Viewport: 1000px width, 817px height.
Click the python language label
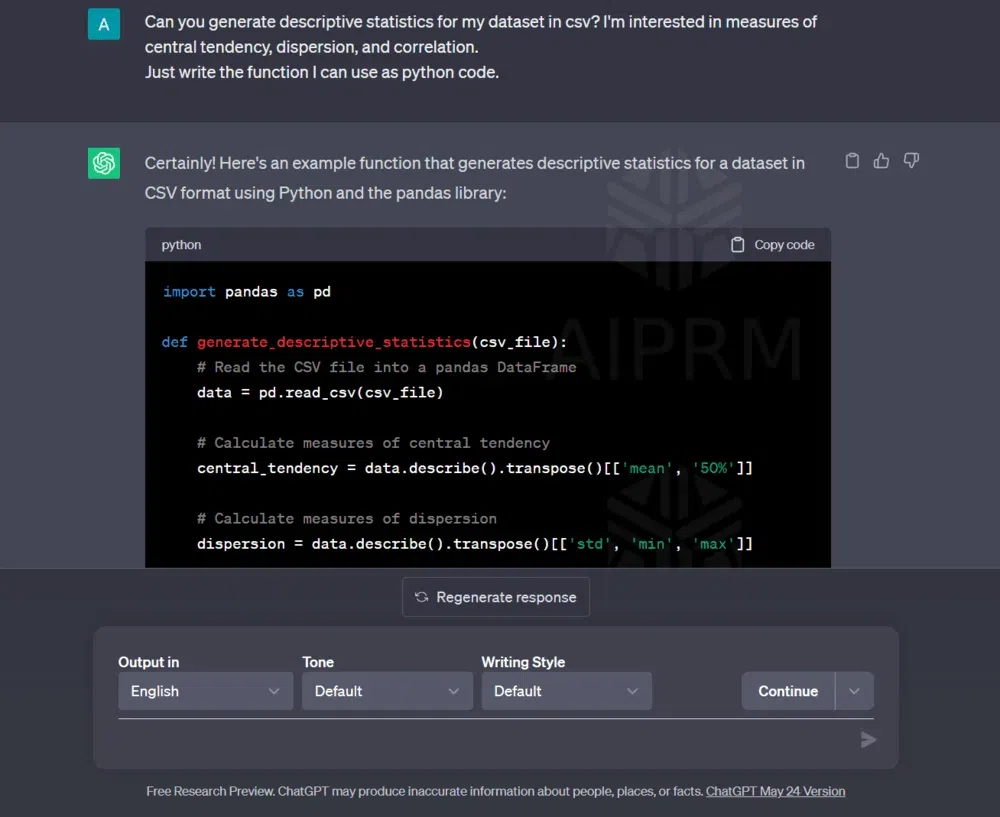coord(181,245)
